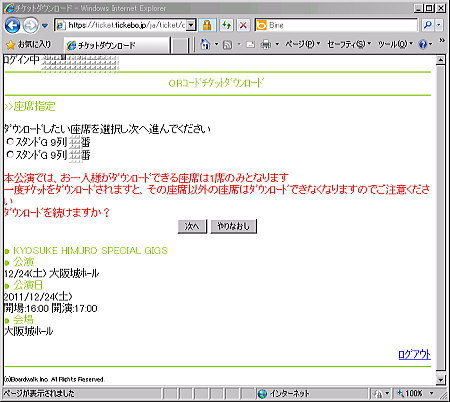
Task: Open the セーフティ(S) menu
Action: (349, 44)
